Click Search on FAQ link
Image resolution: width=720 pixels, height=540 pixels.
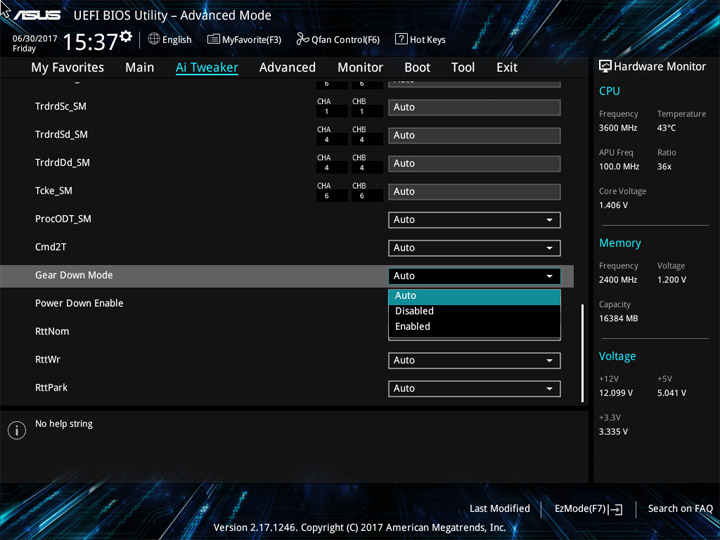(x=680, y=509)
